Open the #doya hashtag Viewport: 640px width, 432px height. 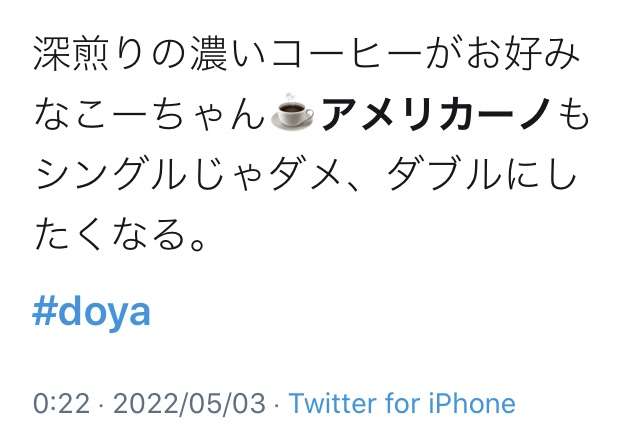(91, 313)
